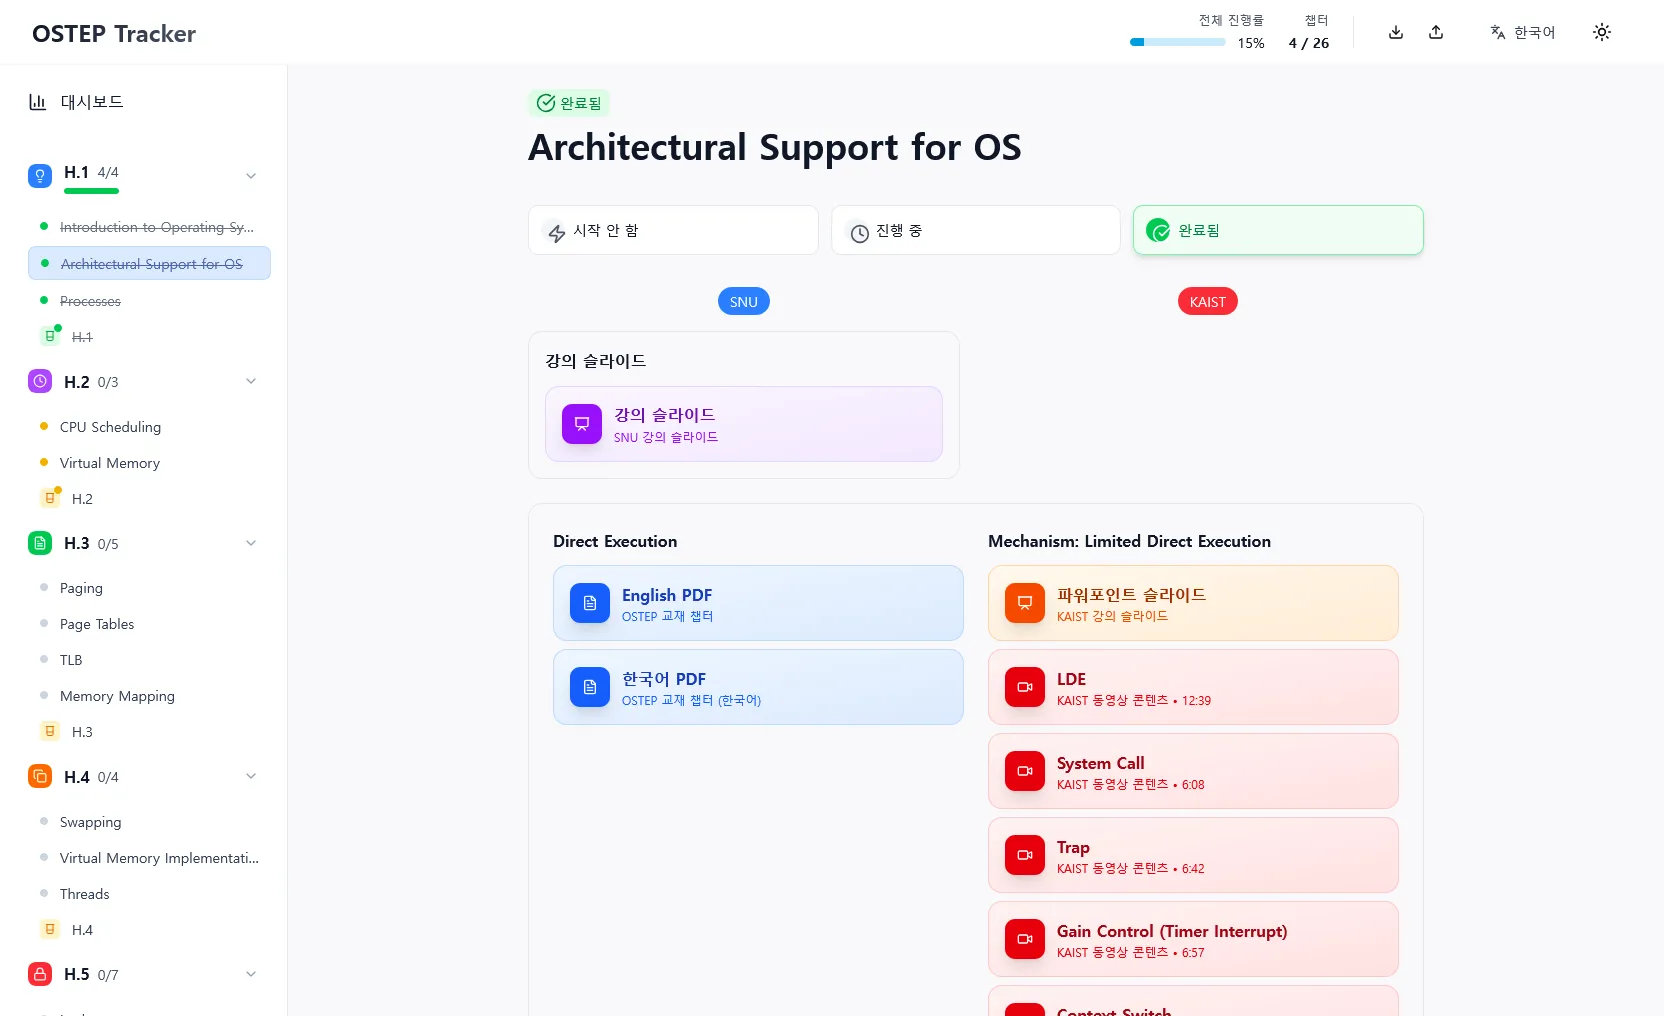Click the purple H.2 clock icon
The image size is (1664, 1016).
40,381
